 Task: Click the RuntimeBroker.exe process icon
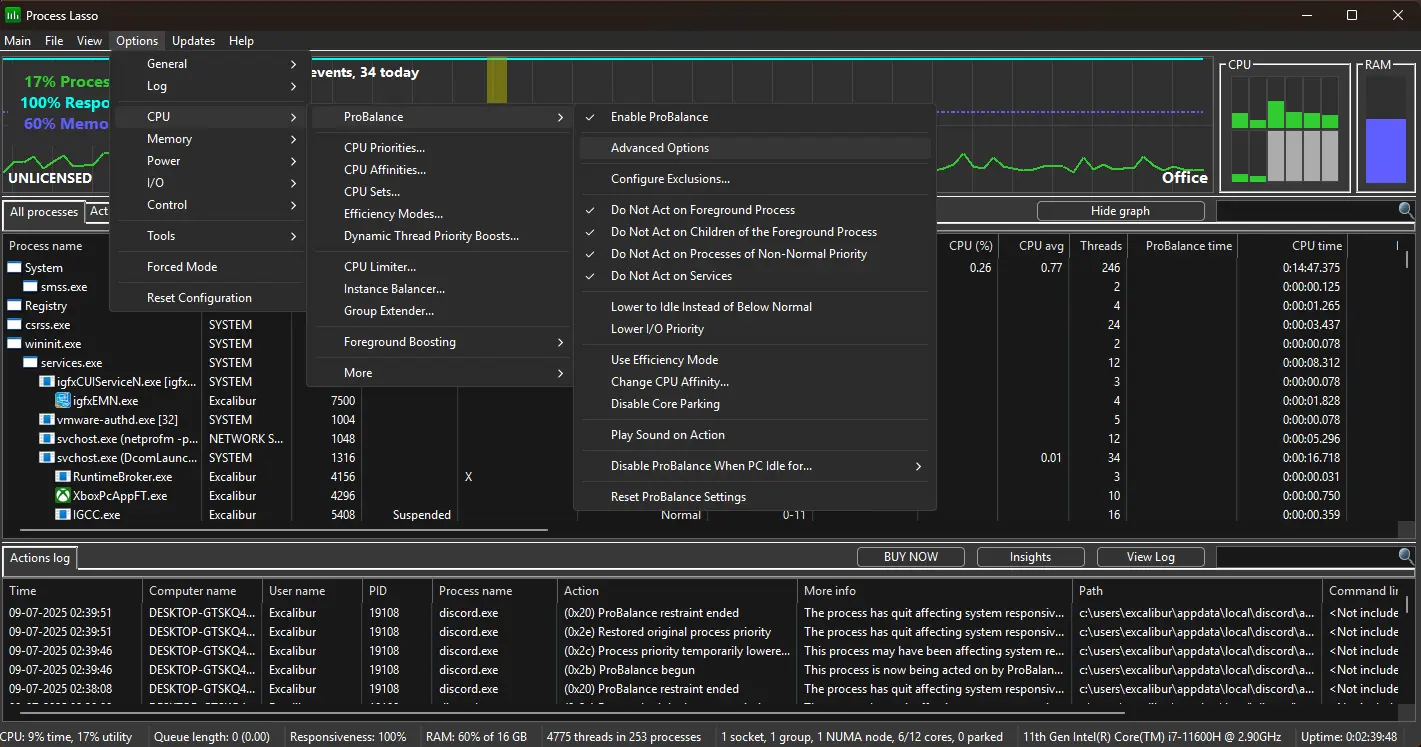pyautogui.click(x=62, y=477)
